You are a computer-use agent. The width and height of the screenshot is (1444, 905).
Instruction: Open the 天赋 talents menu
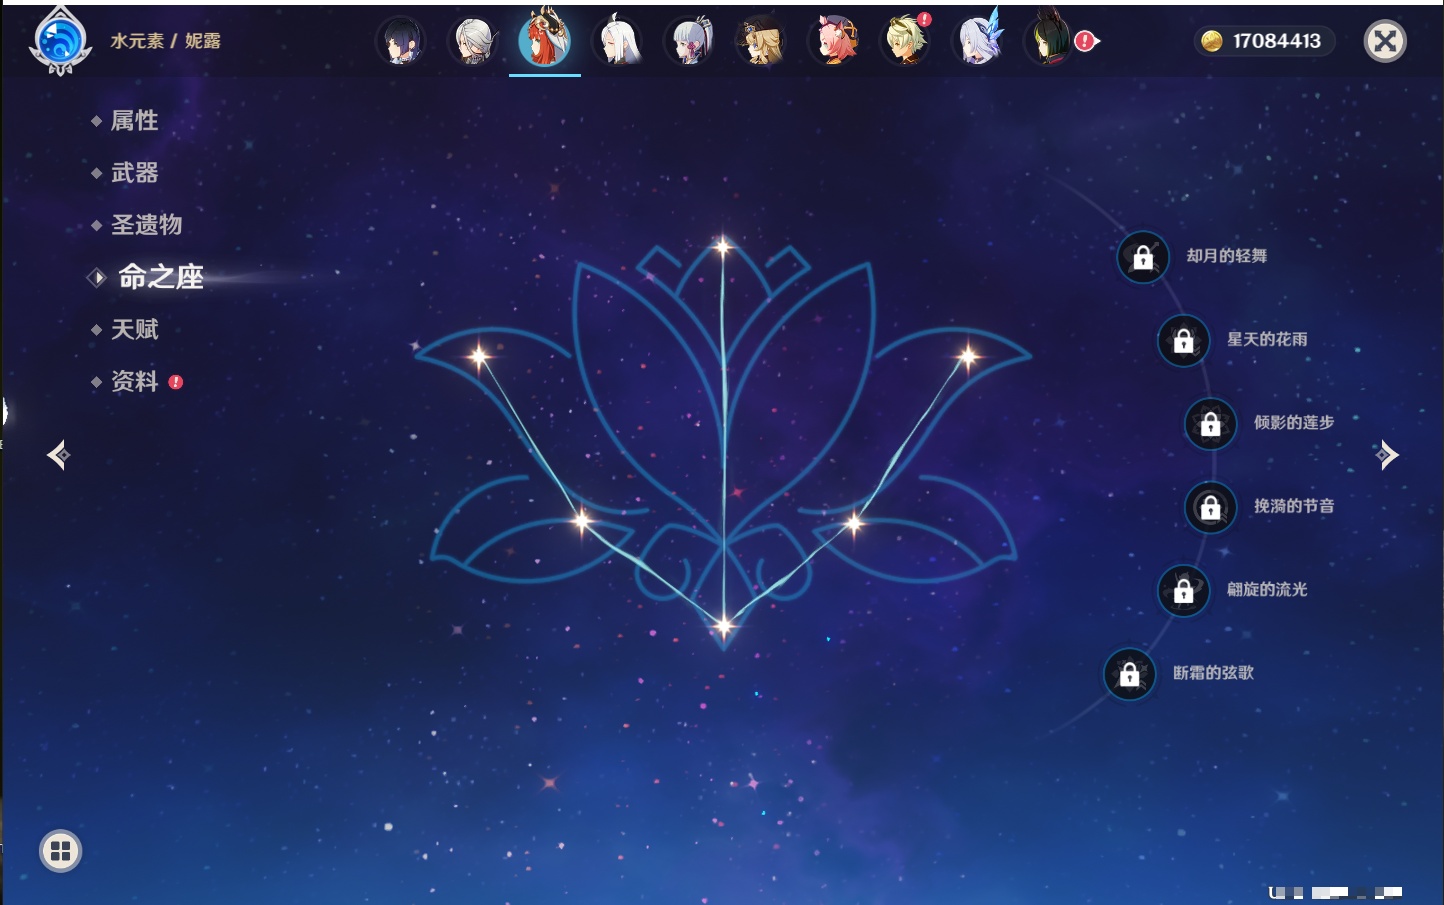pyautogui.click(x=134, y=329)
